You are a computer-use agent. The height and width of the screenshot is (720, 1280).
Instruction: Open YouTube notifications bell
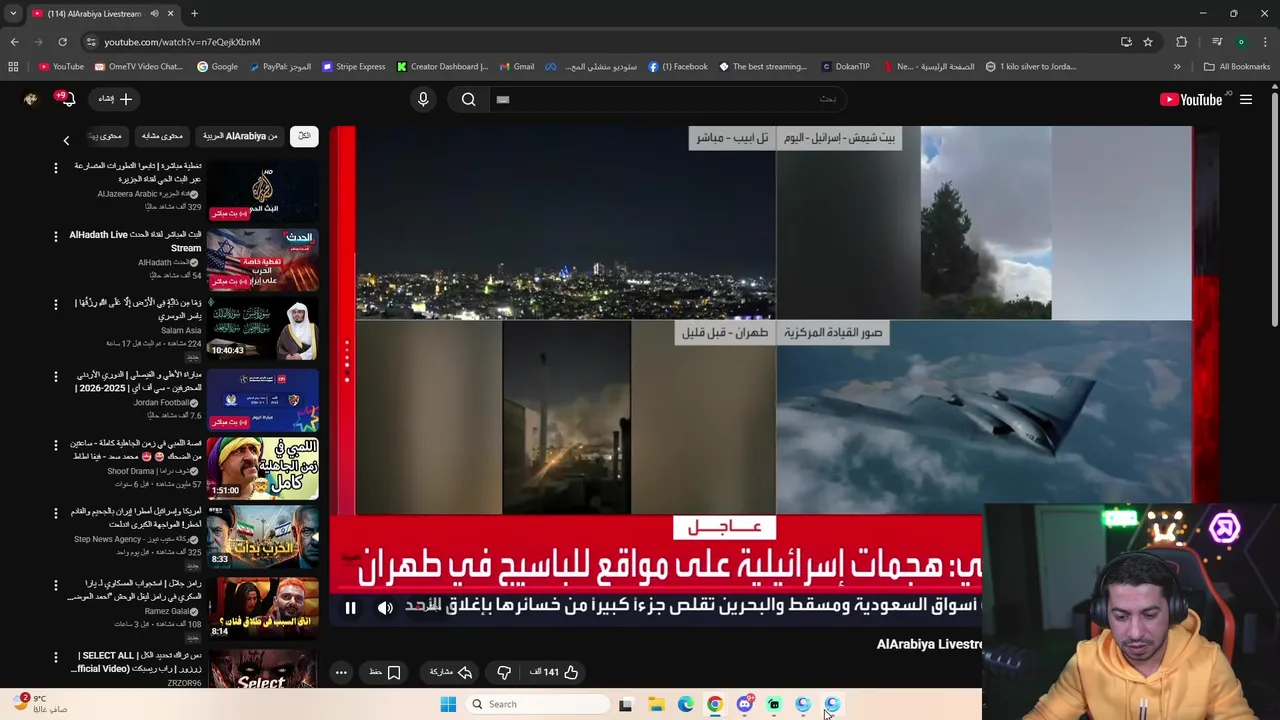(x=67, y=99)
